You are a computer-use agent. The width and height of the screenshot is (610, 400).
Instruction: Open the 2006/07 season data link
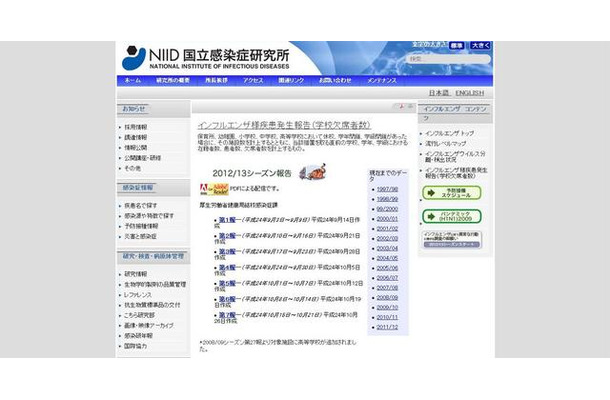387,278
